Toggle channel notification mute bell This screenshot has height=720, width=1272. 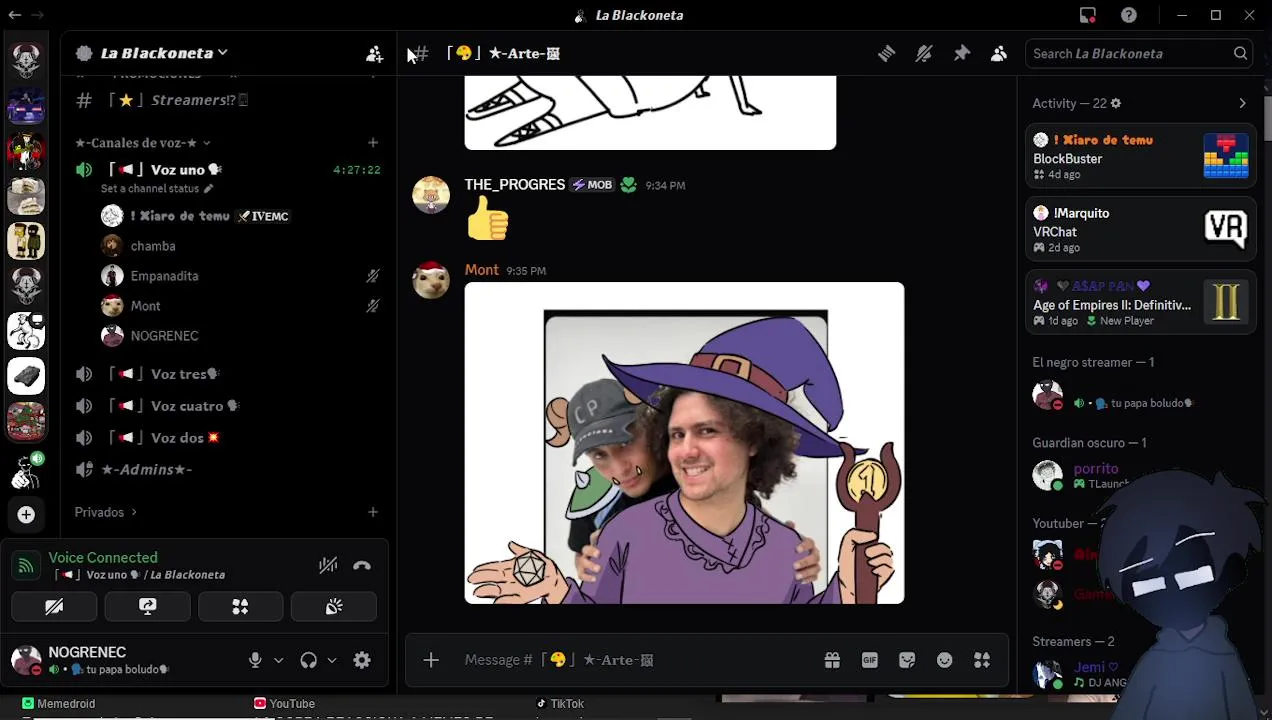click(x=924, y=53)
